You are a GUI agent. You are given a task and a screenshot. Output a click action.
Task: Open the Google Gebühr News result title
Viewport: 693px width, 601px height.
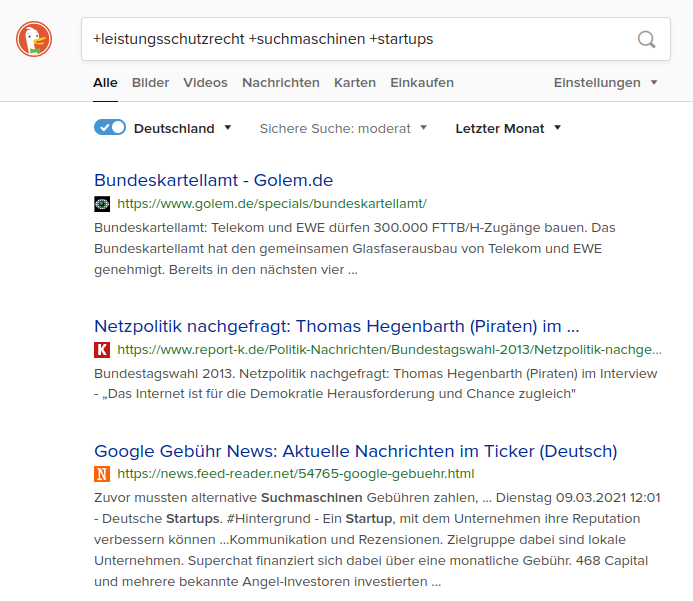356,451
